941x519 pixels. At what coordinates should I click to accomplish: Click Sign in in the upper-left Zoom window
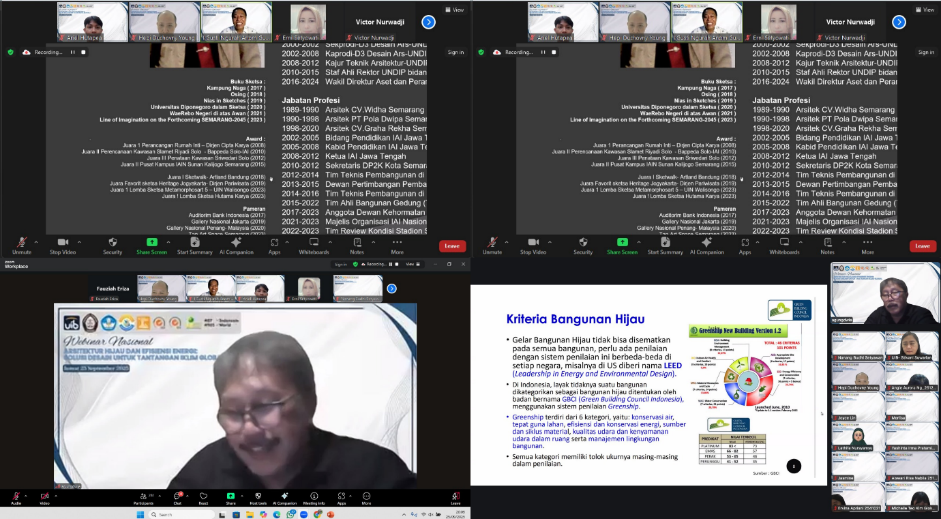(x=455, y=52)
